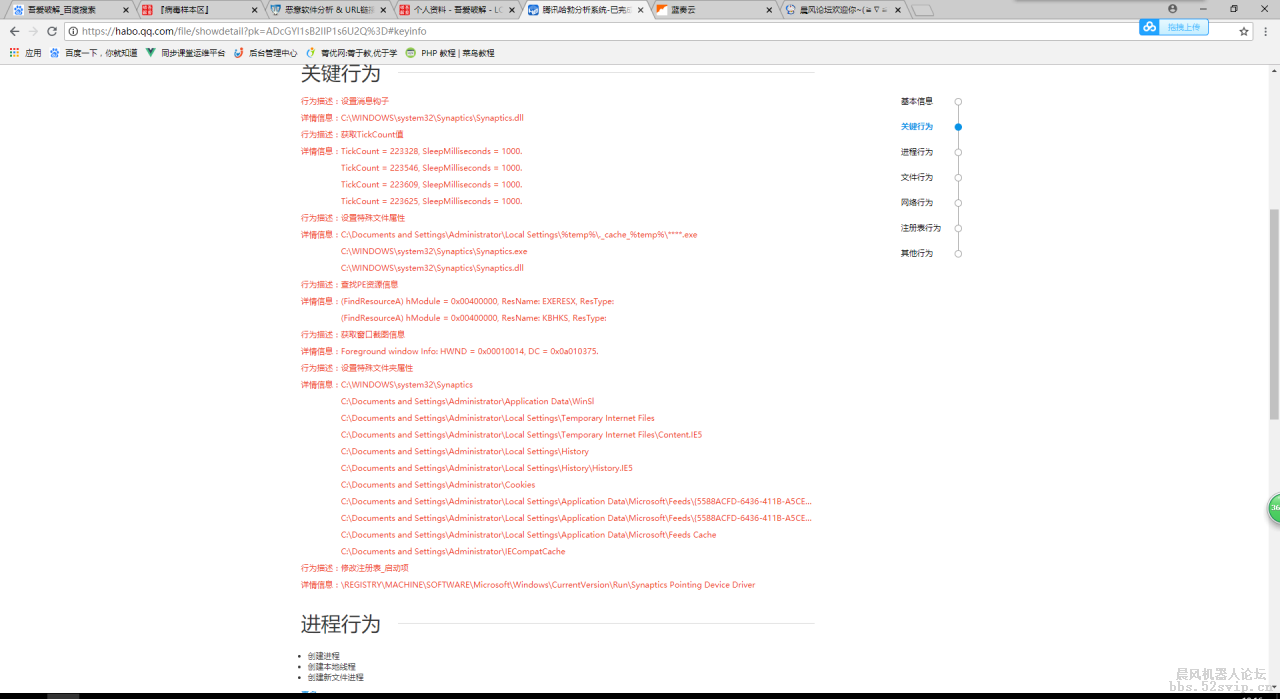Select the 基本信息 navigation dot
Screen dimensions: 1280x699
958,102
